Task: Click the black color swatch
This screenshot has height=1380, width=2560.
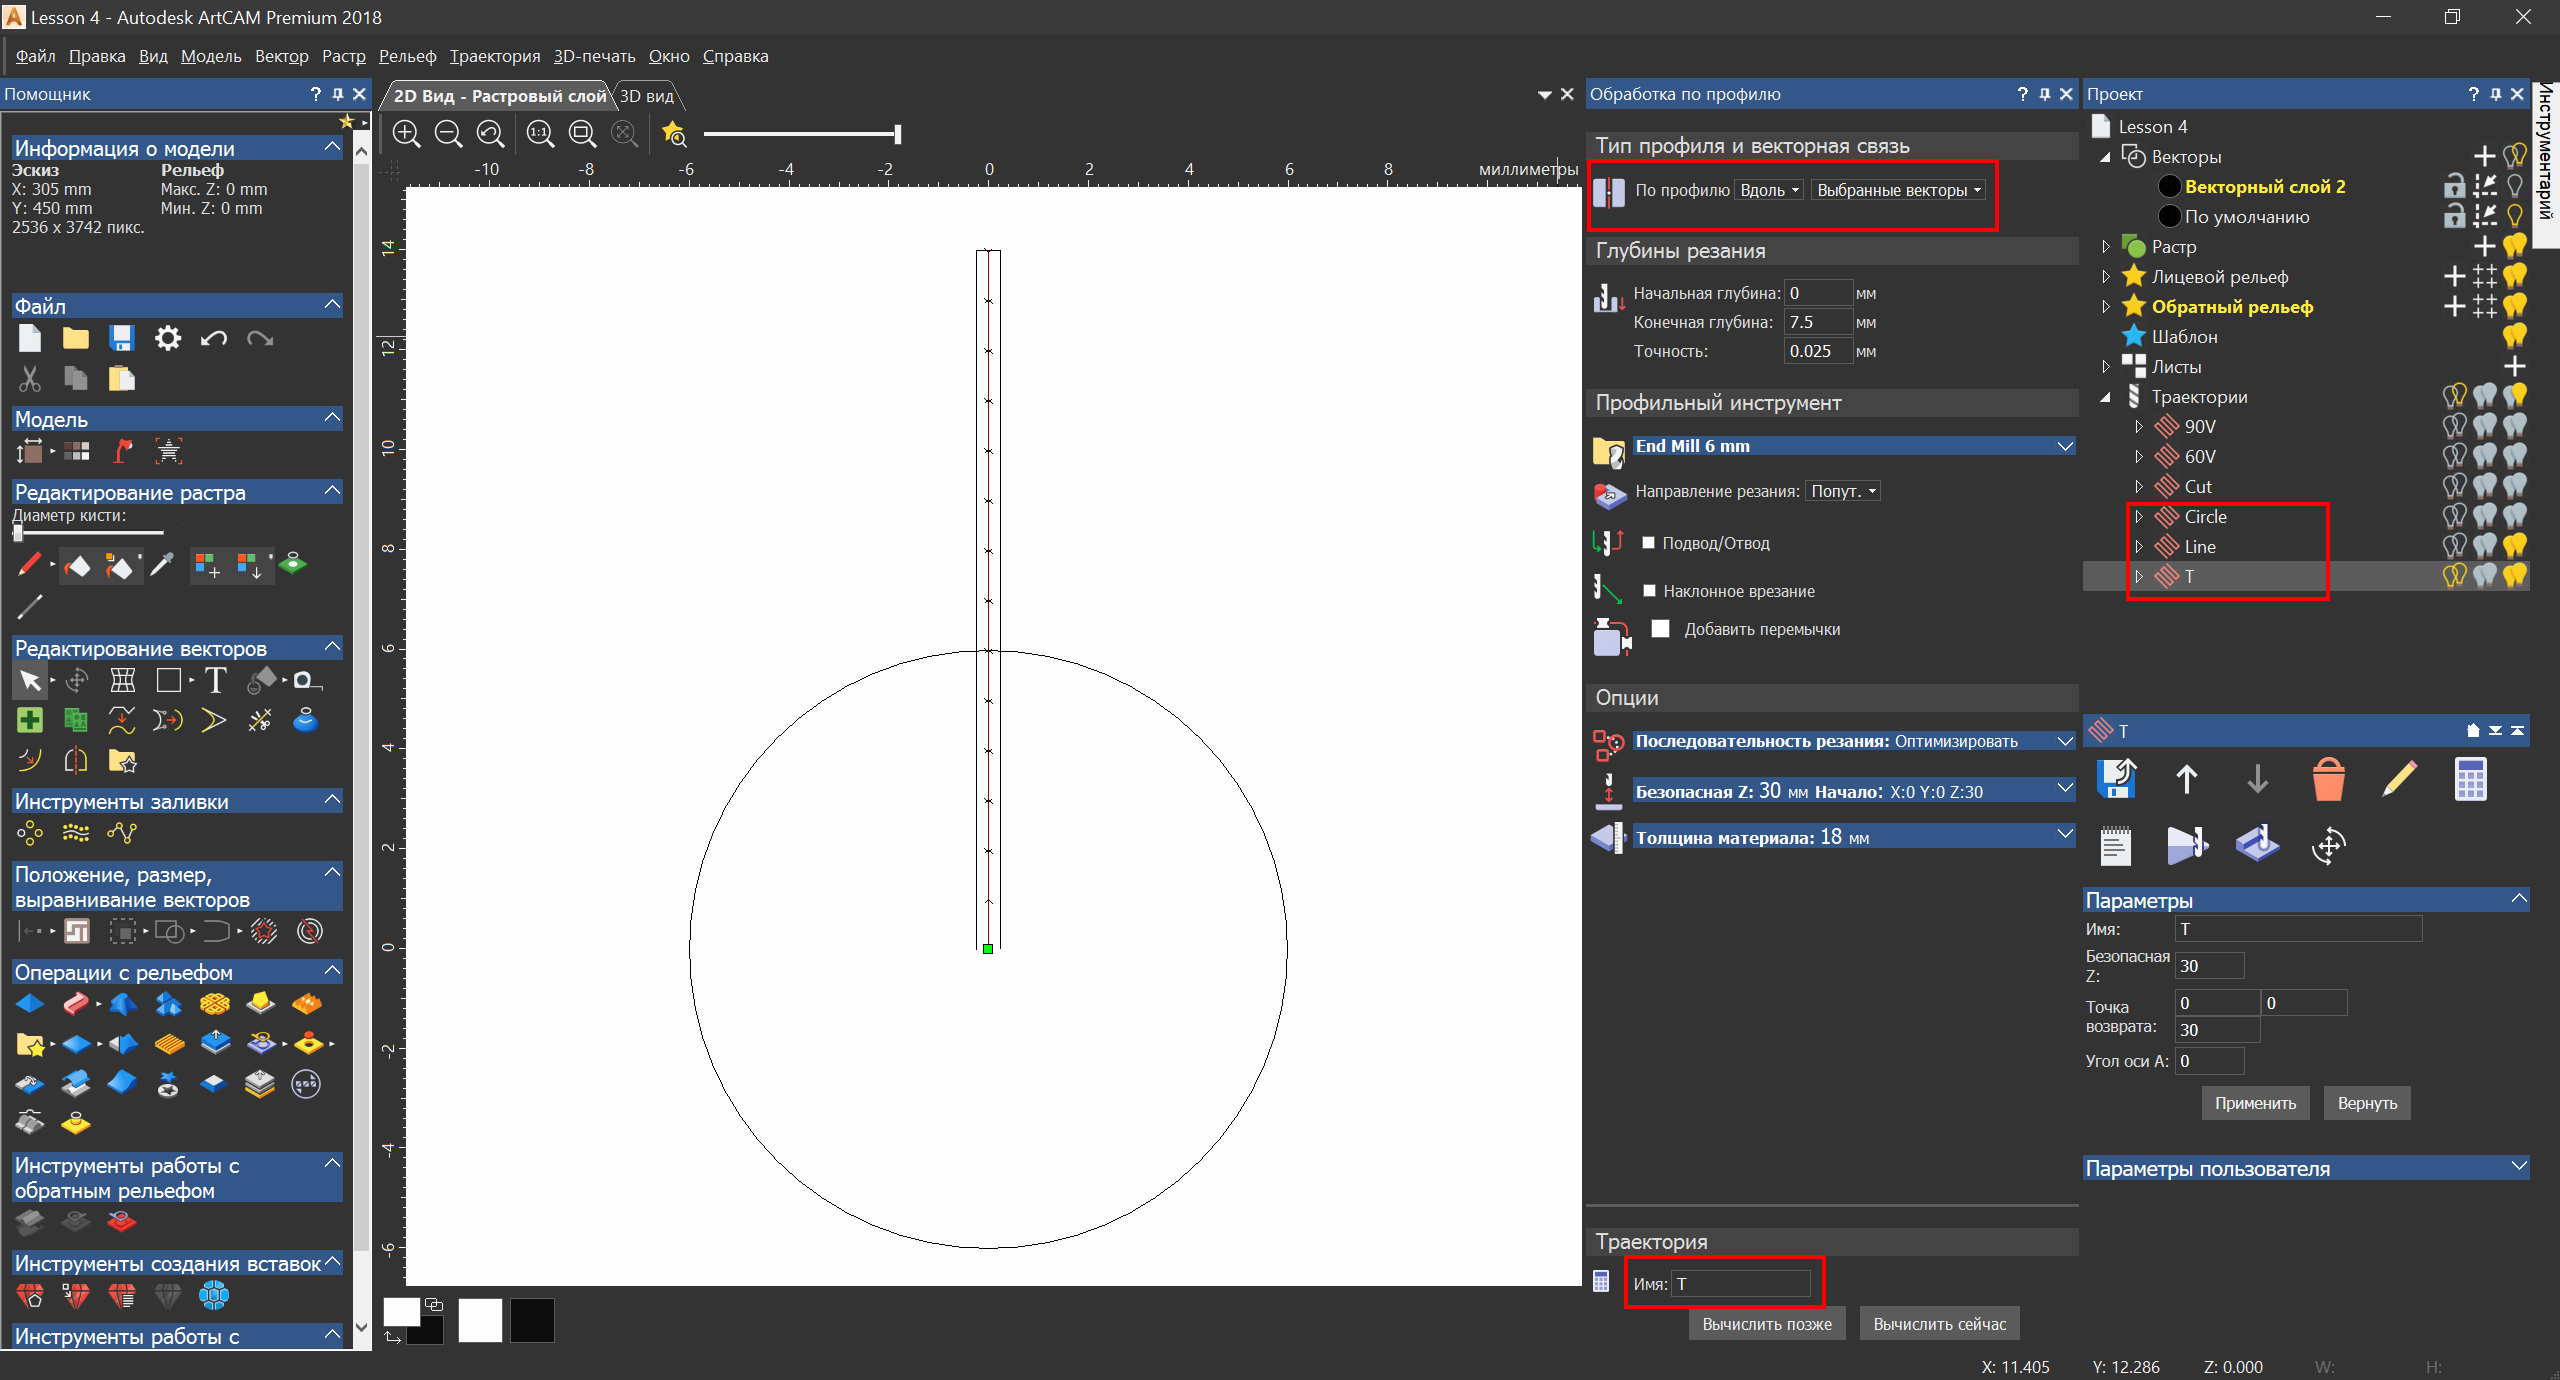Action: pyautogui.click(x=532, y=1320)
